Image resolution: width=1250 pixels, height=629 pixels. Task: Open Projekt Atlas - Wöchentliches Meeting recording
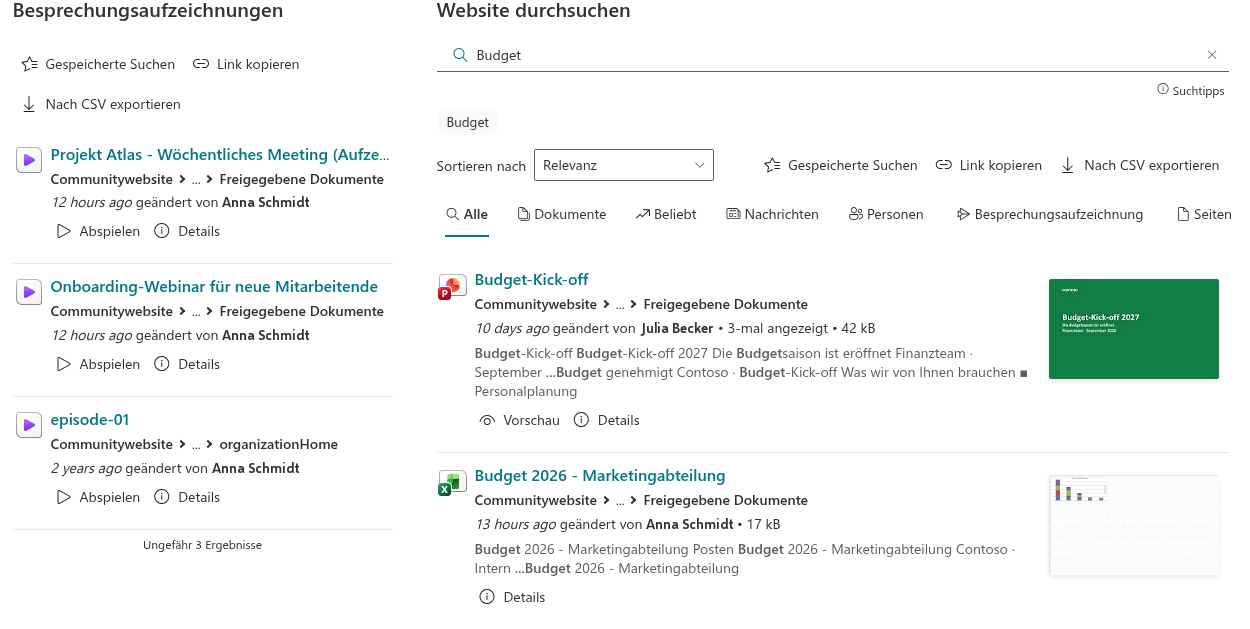[220, 154]
